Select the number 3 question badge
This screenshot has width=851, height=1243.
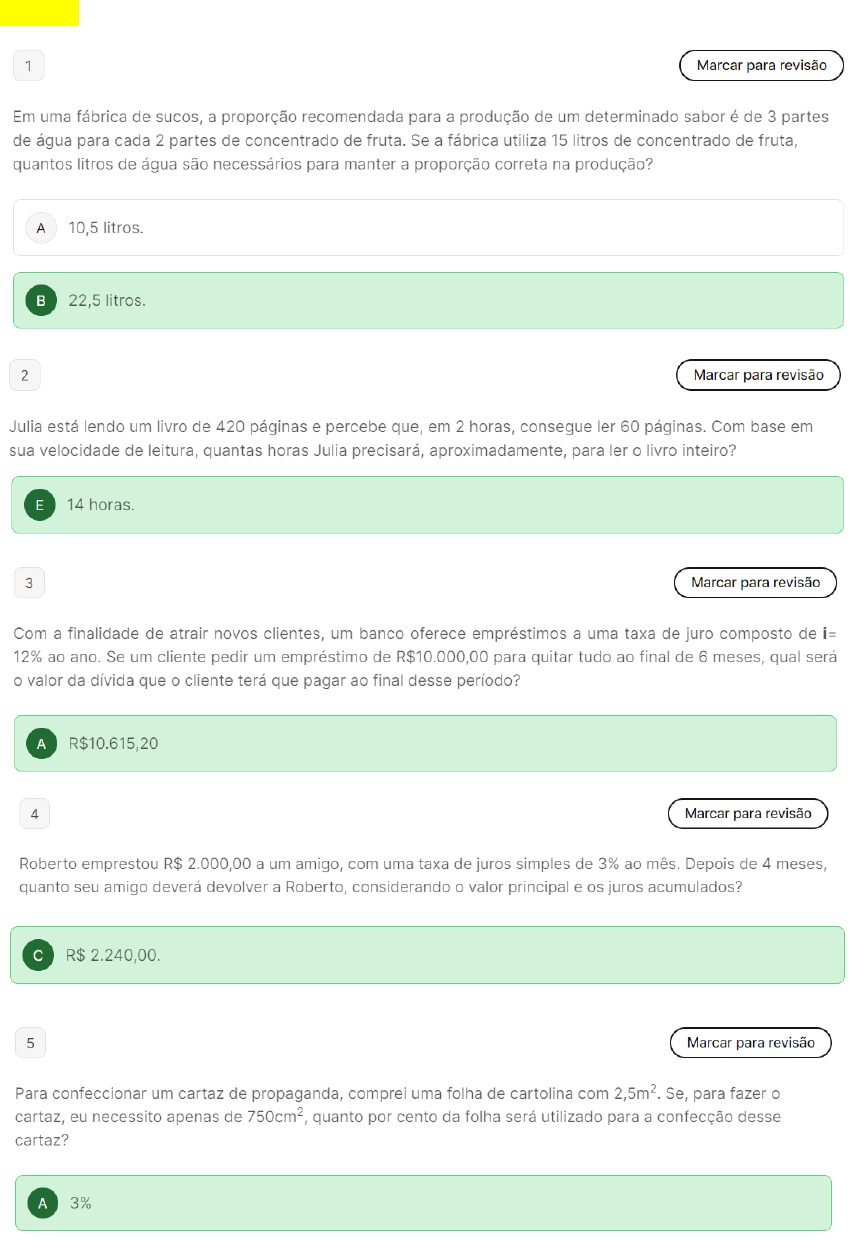pyautogui.click(x=29, y=583)
